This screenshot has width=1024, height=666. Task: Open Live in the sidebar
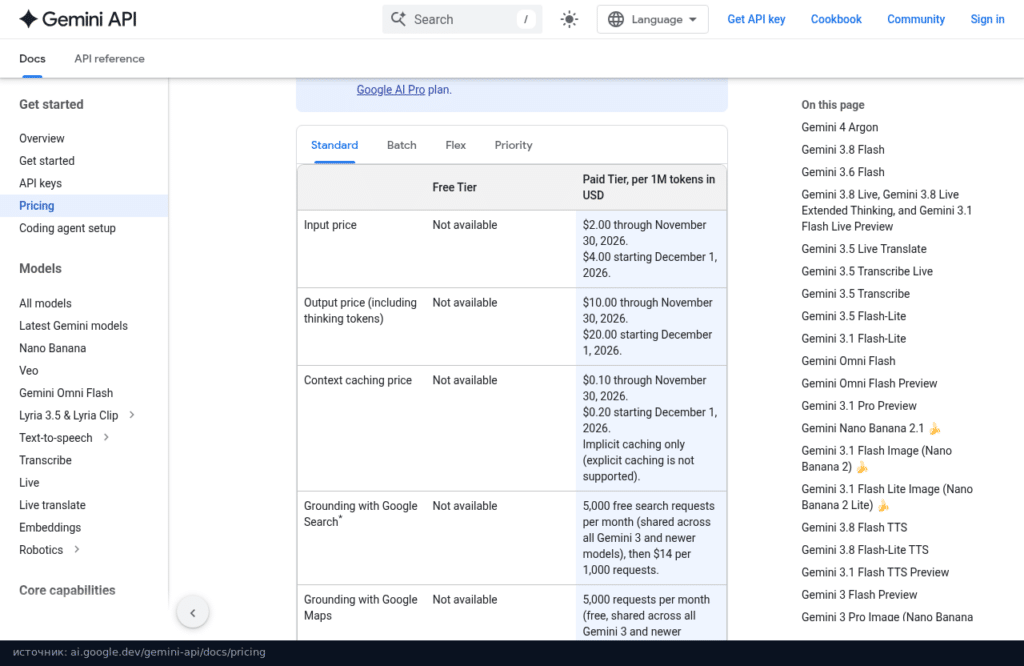pos(29,483)
